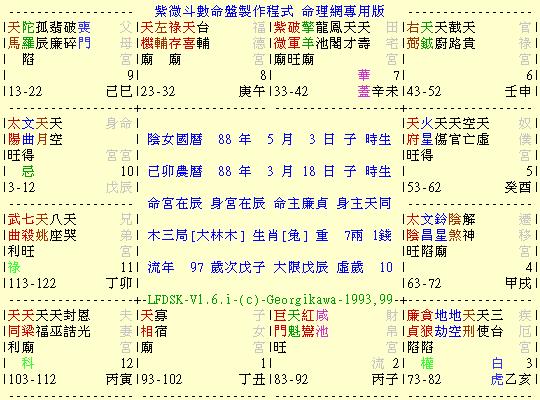540x400 pixels.
Task: Click the 右弼 star label
Action: [413, 35]
